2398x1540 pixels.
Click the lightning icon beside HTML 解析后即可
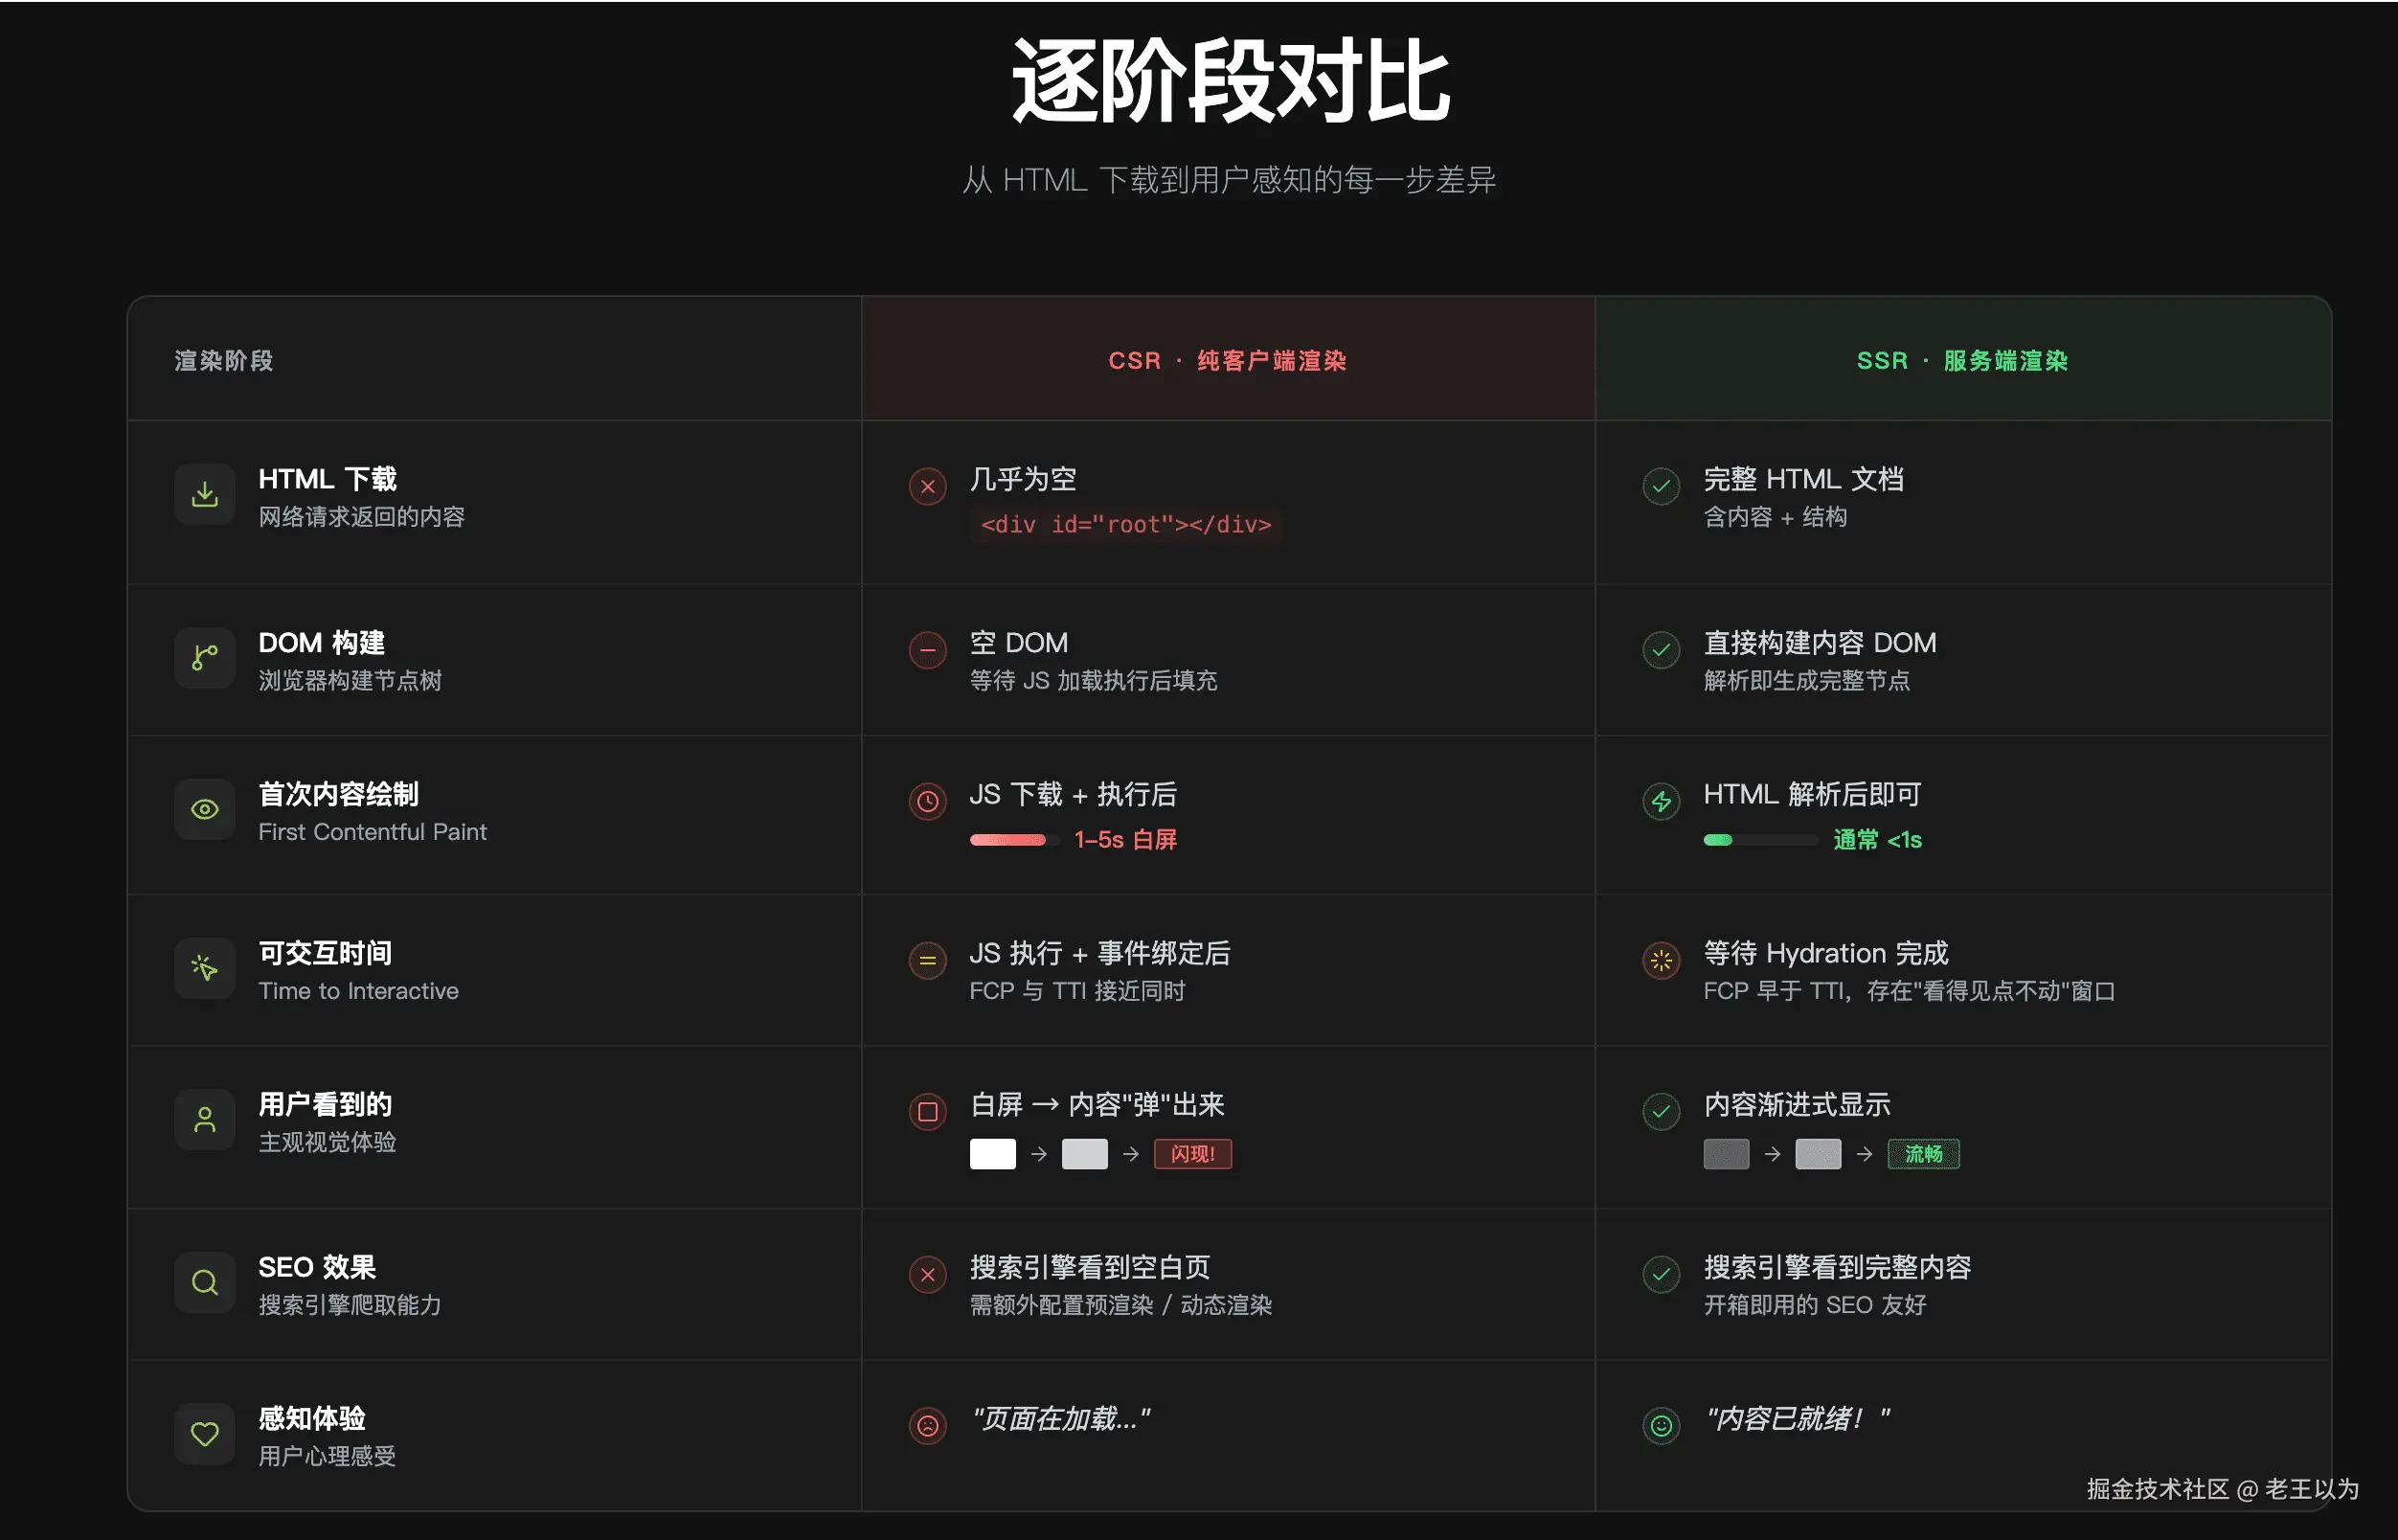[1660, 801]
